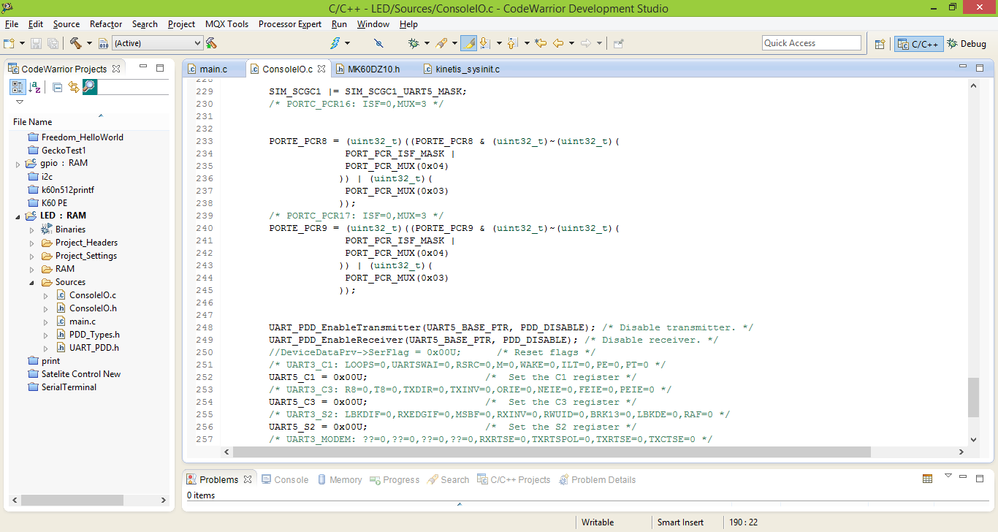
Task: Open the dropdown beside the lightning icon
Action: pyautogui.click(x=348, y=43)
